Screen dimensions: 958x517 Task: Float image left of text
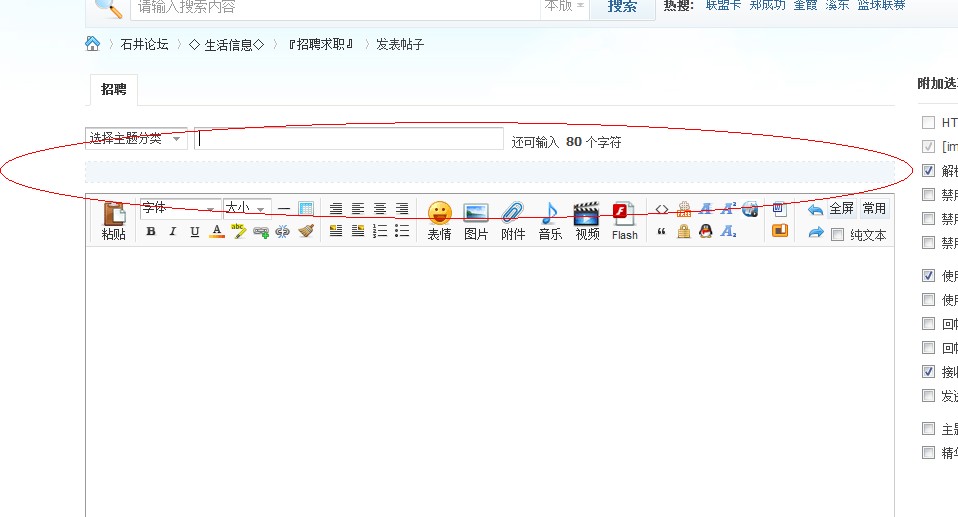tap(336, 230)
